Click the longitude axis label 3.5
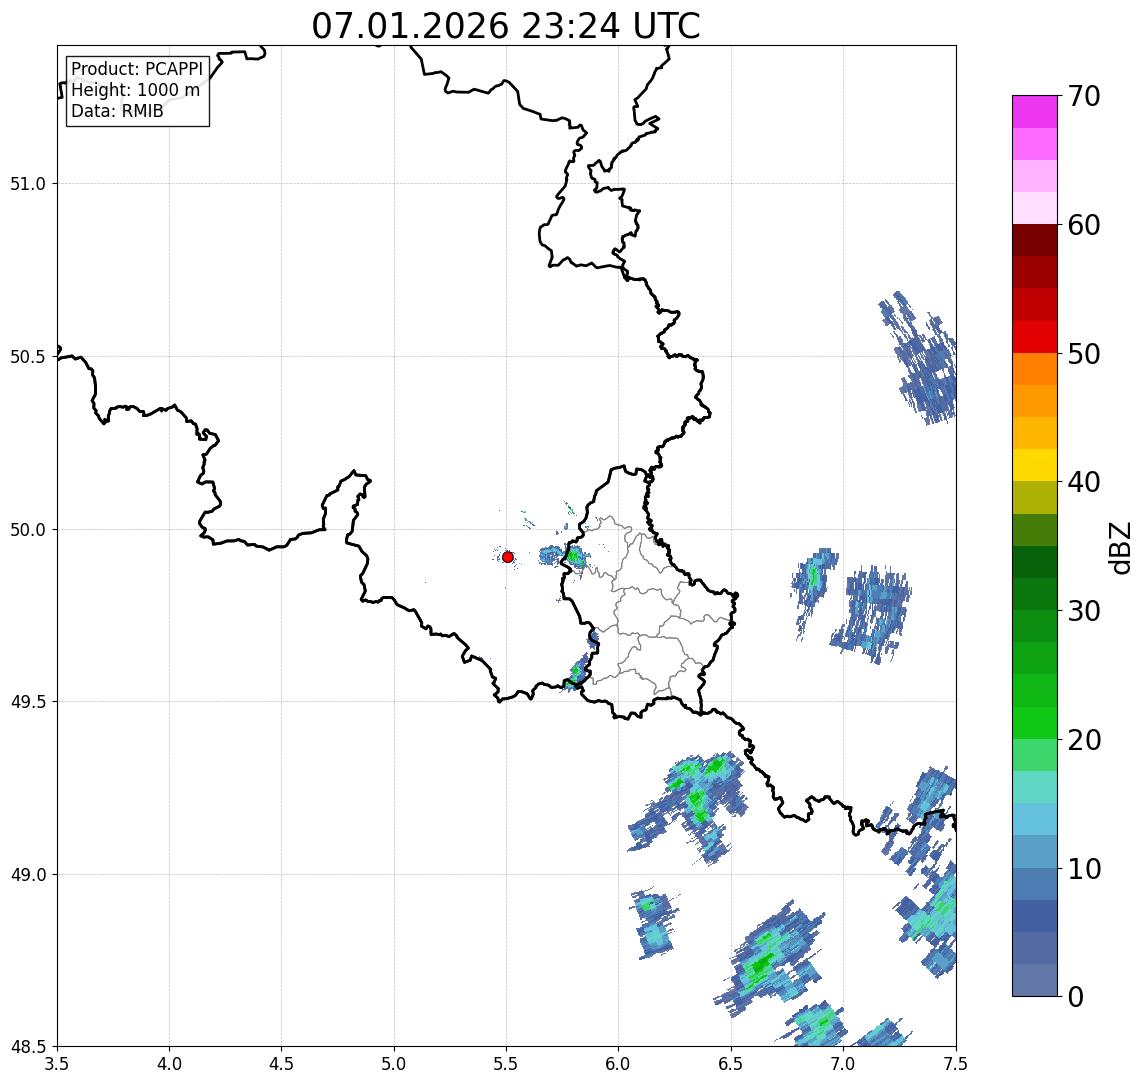1145x1084 pixels. tap(57, 1064)
